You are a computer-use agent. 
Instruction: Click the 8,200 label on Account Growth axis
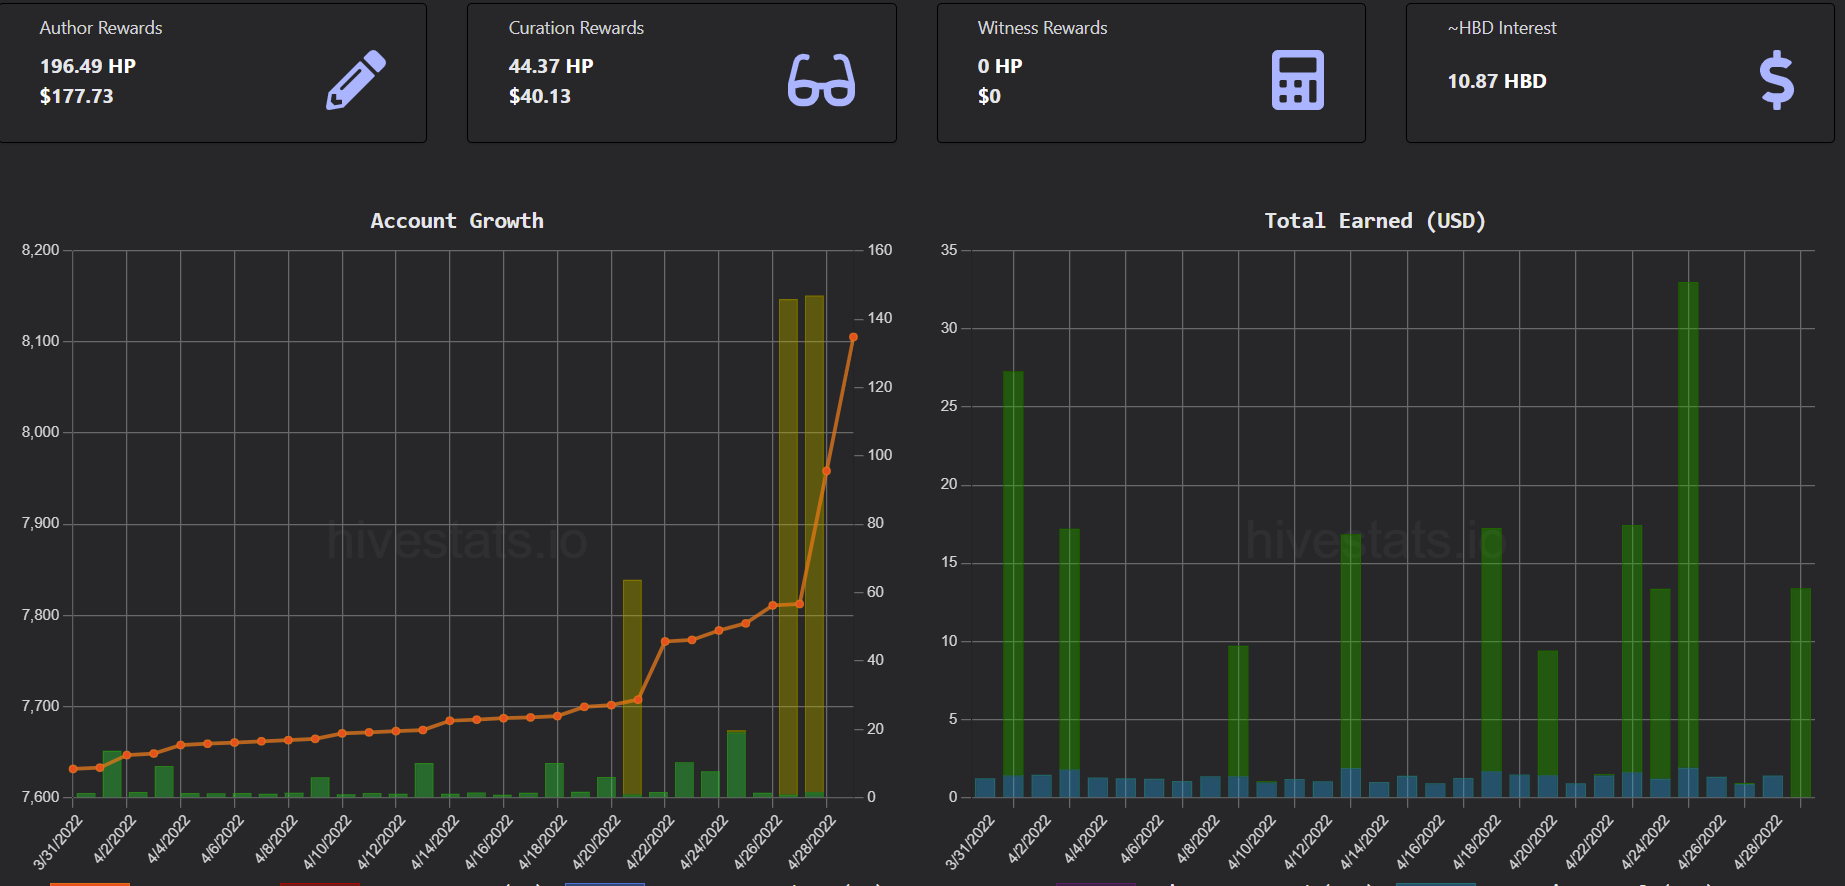(x=41, y=250)
